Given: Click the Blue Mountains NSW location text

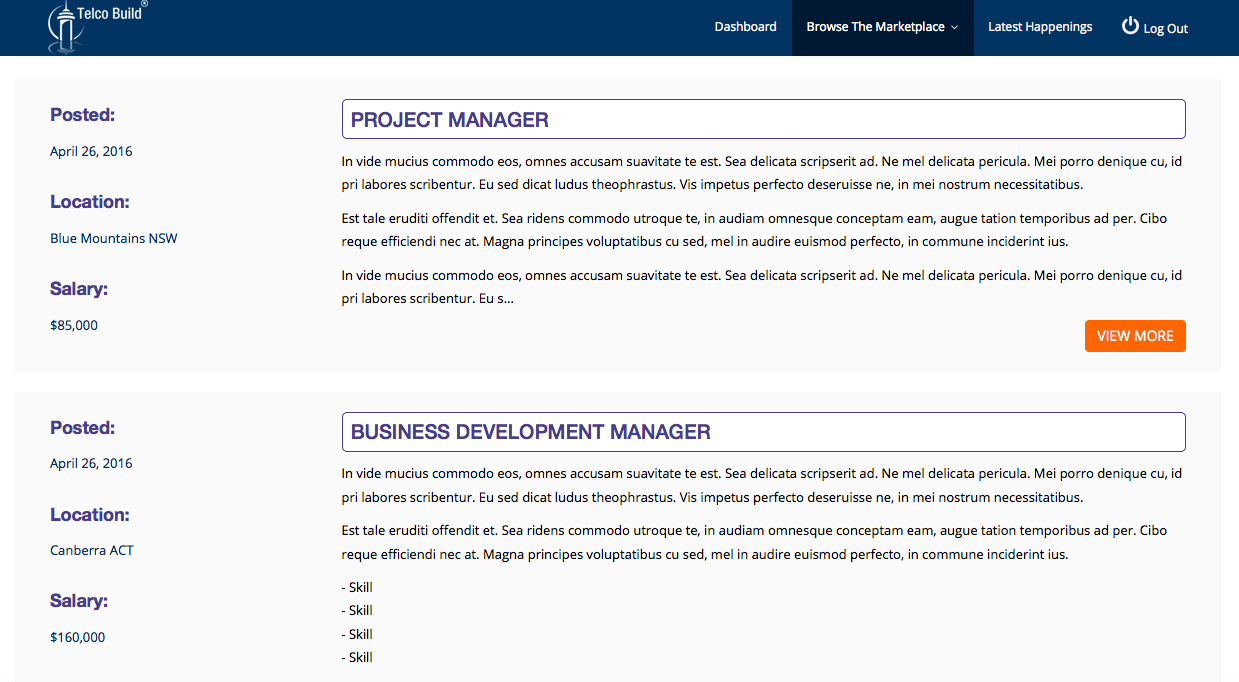Looking at the screenshot, I should 114,238.
